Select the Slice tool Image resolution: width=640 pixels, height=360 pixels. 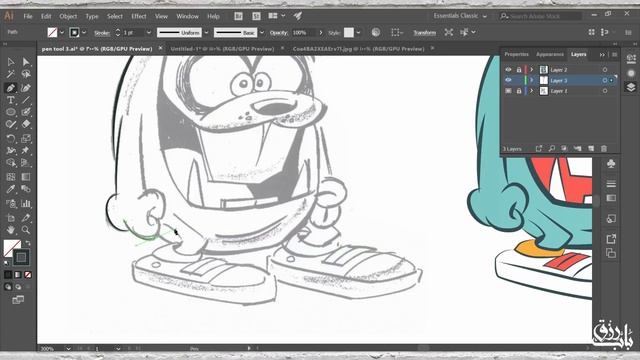click(x=26, y=218)
